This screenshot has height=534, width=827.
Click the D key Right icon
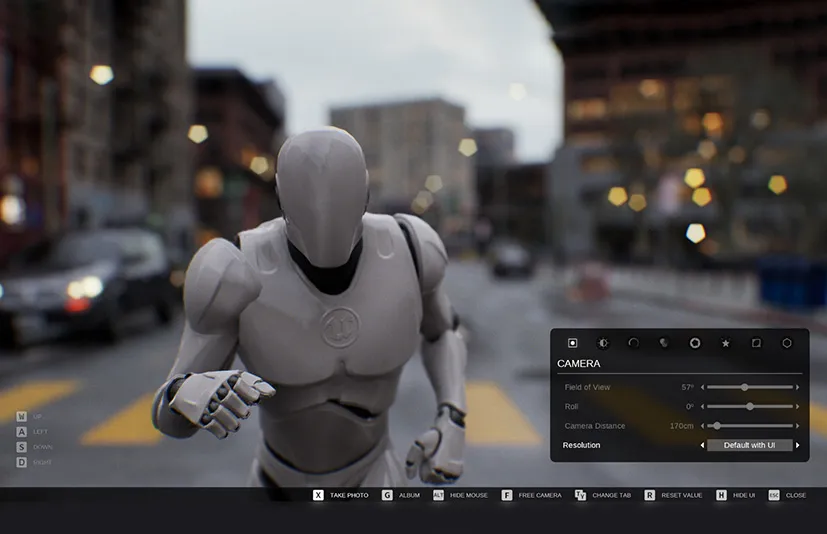coord(22,462)
